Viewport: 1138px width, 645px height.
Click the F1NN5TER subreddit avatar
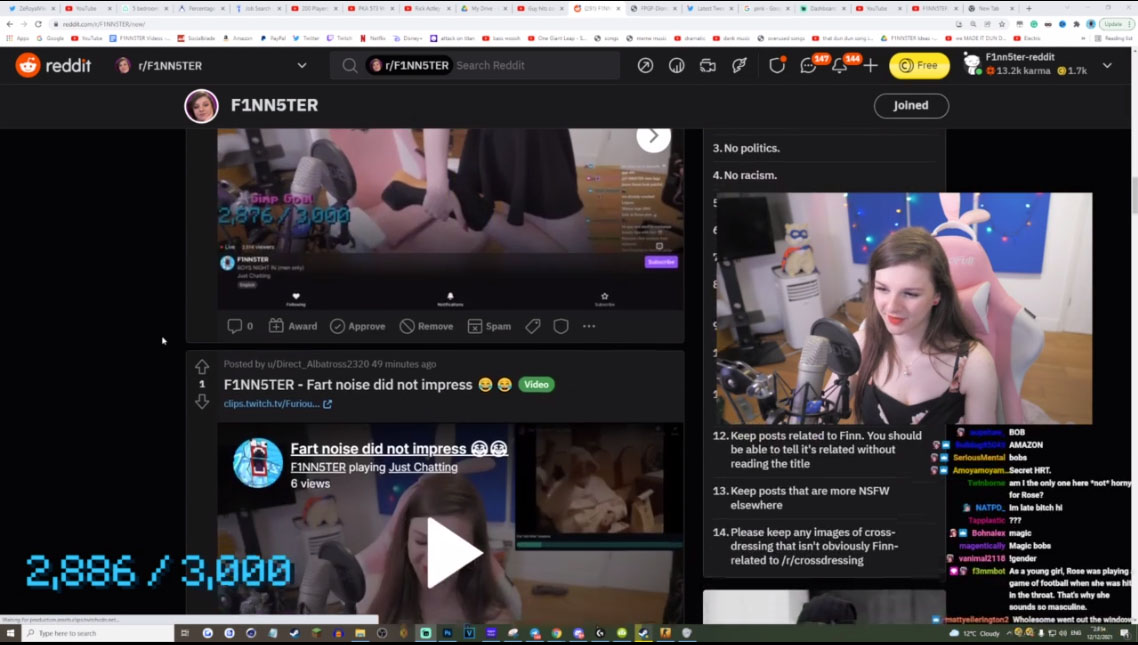[x=201, y=106]
